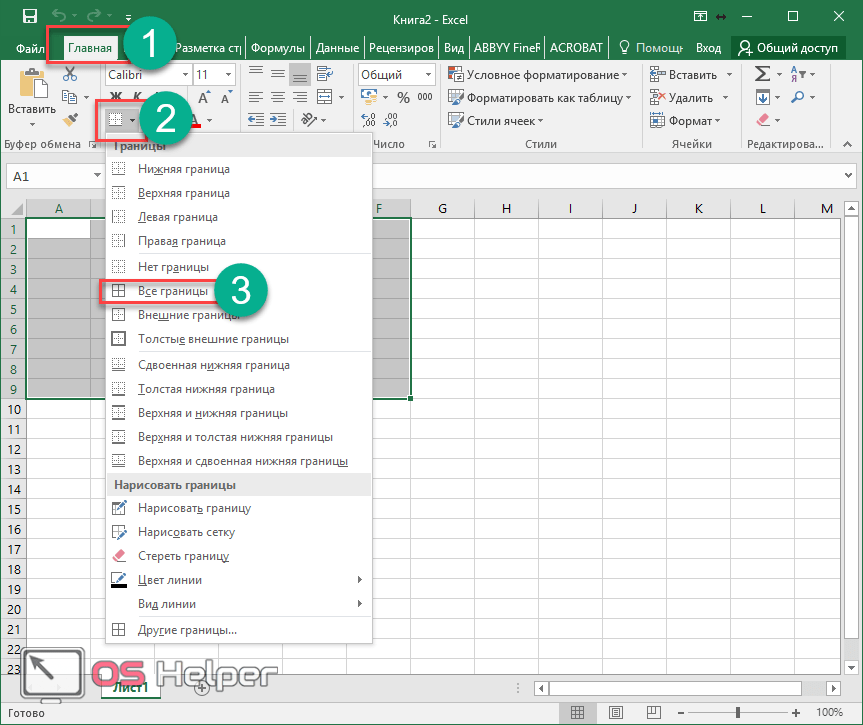Click the percent style icon
863x725 pixels.
(403, 98)
